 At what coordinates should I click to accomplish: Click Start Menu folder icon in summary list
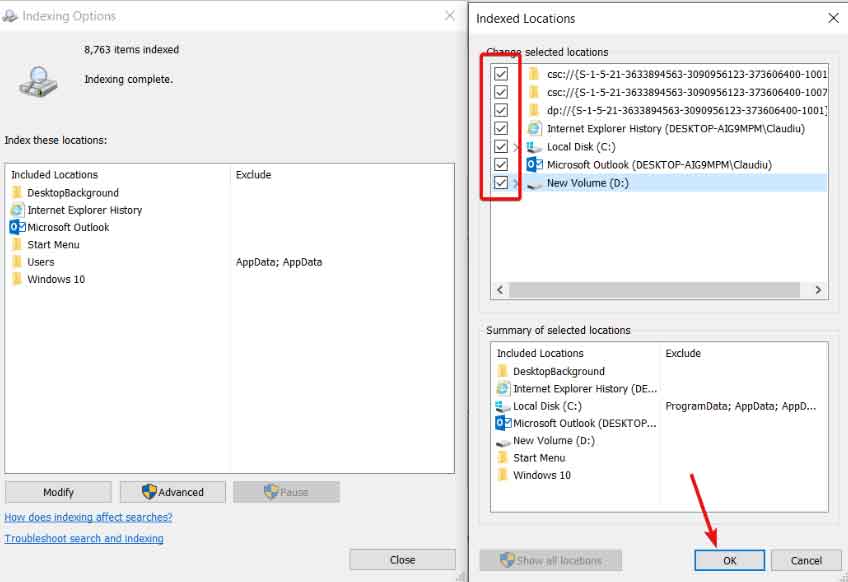tap(503, 458)
